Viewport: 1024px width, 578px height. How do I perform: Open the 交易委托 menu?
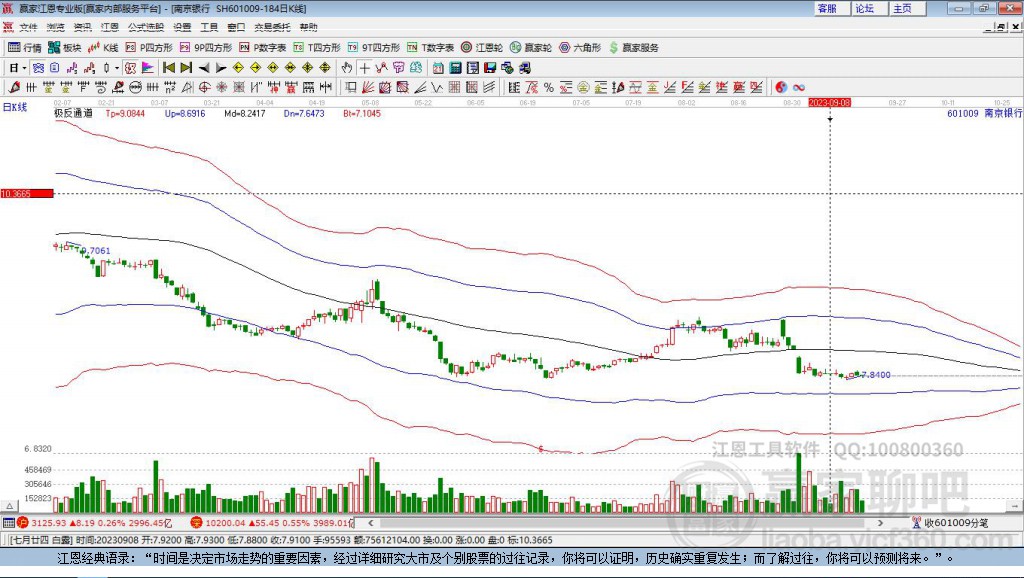coord(272,27)
